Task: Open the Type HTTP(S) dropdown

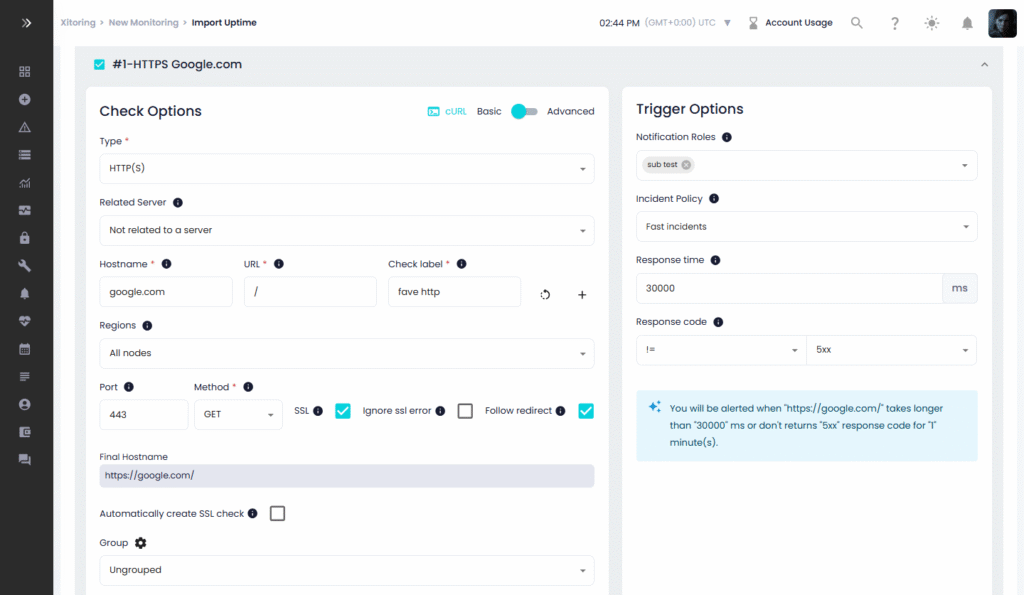Action: pyautogui.click(x=346, y=168)
